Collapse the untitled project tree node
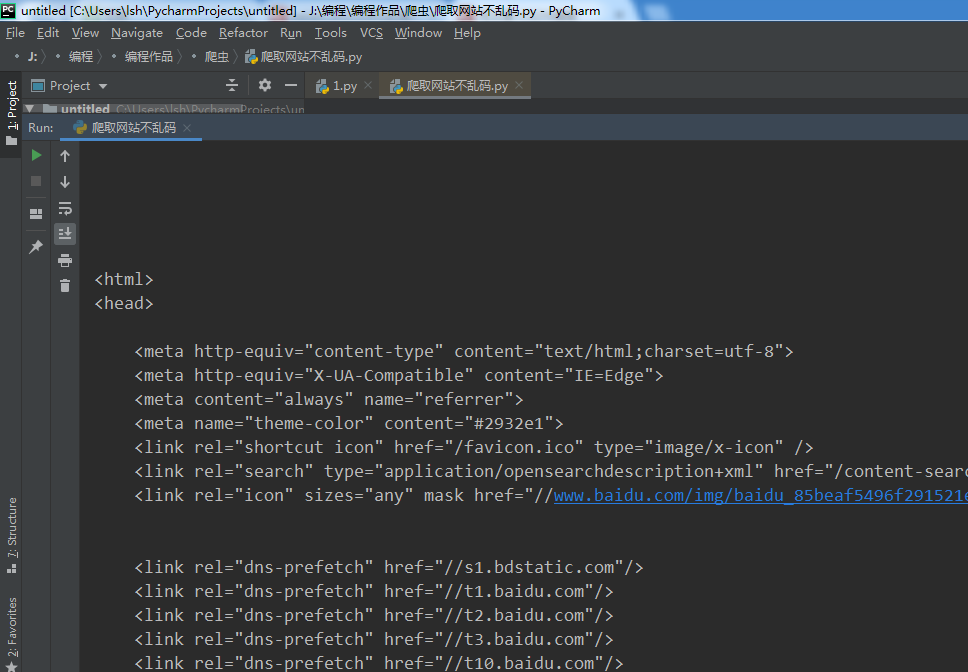The image size is (968, 672). (x=29, y=109)
